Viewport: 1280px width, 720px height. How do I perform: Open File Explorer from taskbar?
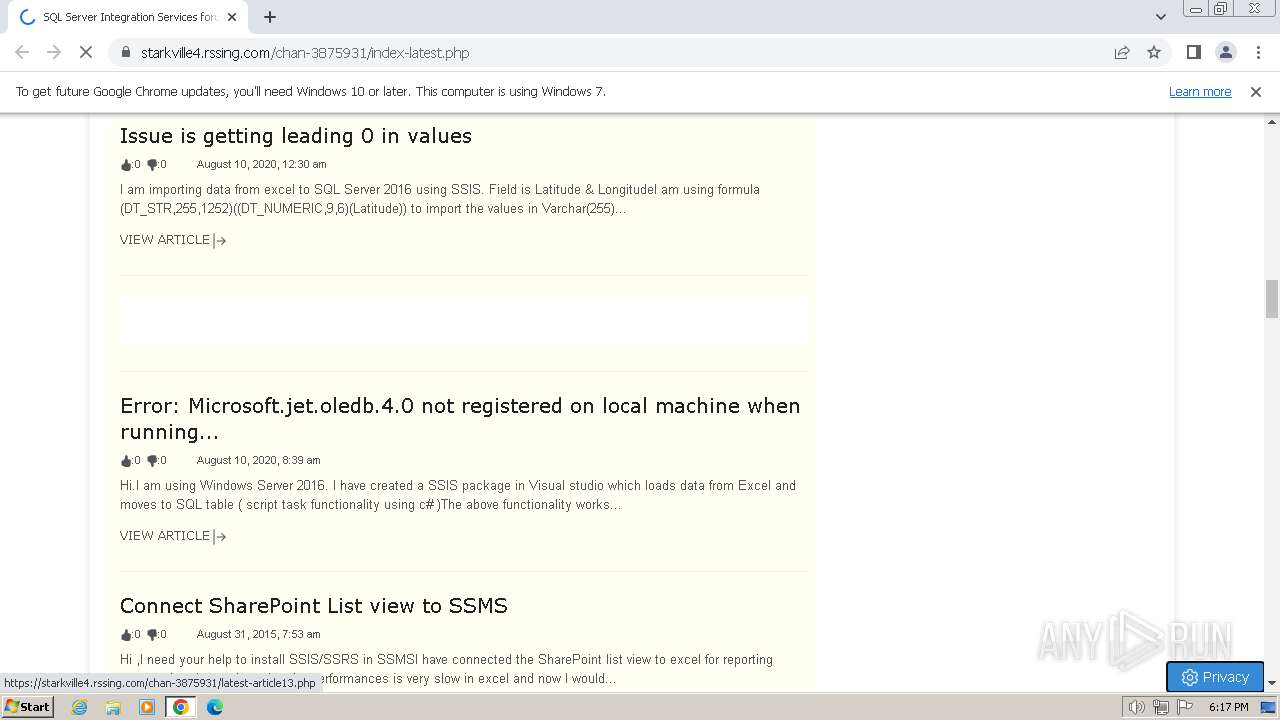[x=113, y=707]
